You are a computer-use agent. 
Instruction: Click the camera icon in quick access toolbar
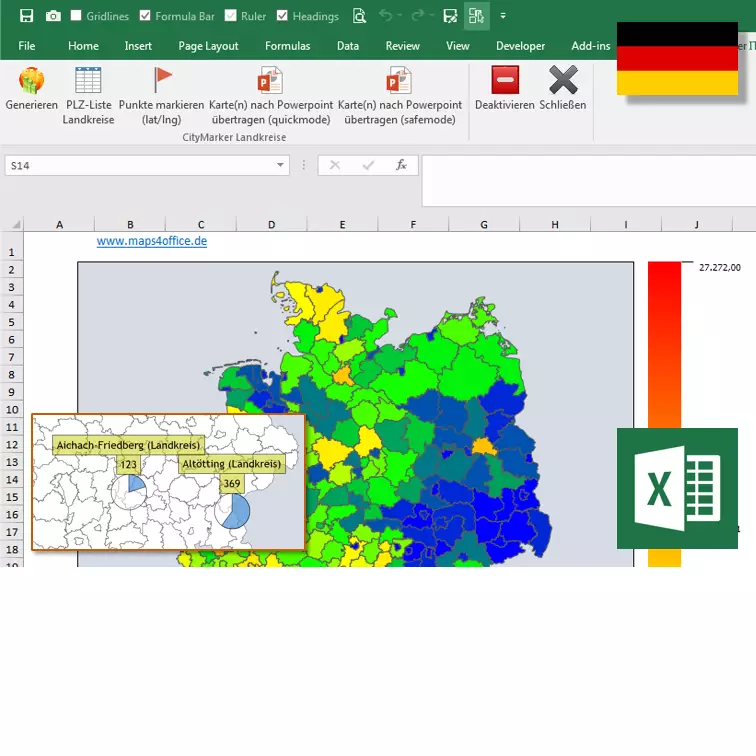tap(52, 16)
